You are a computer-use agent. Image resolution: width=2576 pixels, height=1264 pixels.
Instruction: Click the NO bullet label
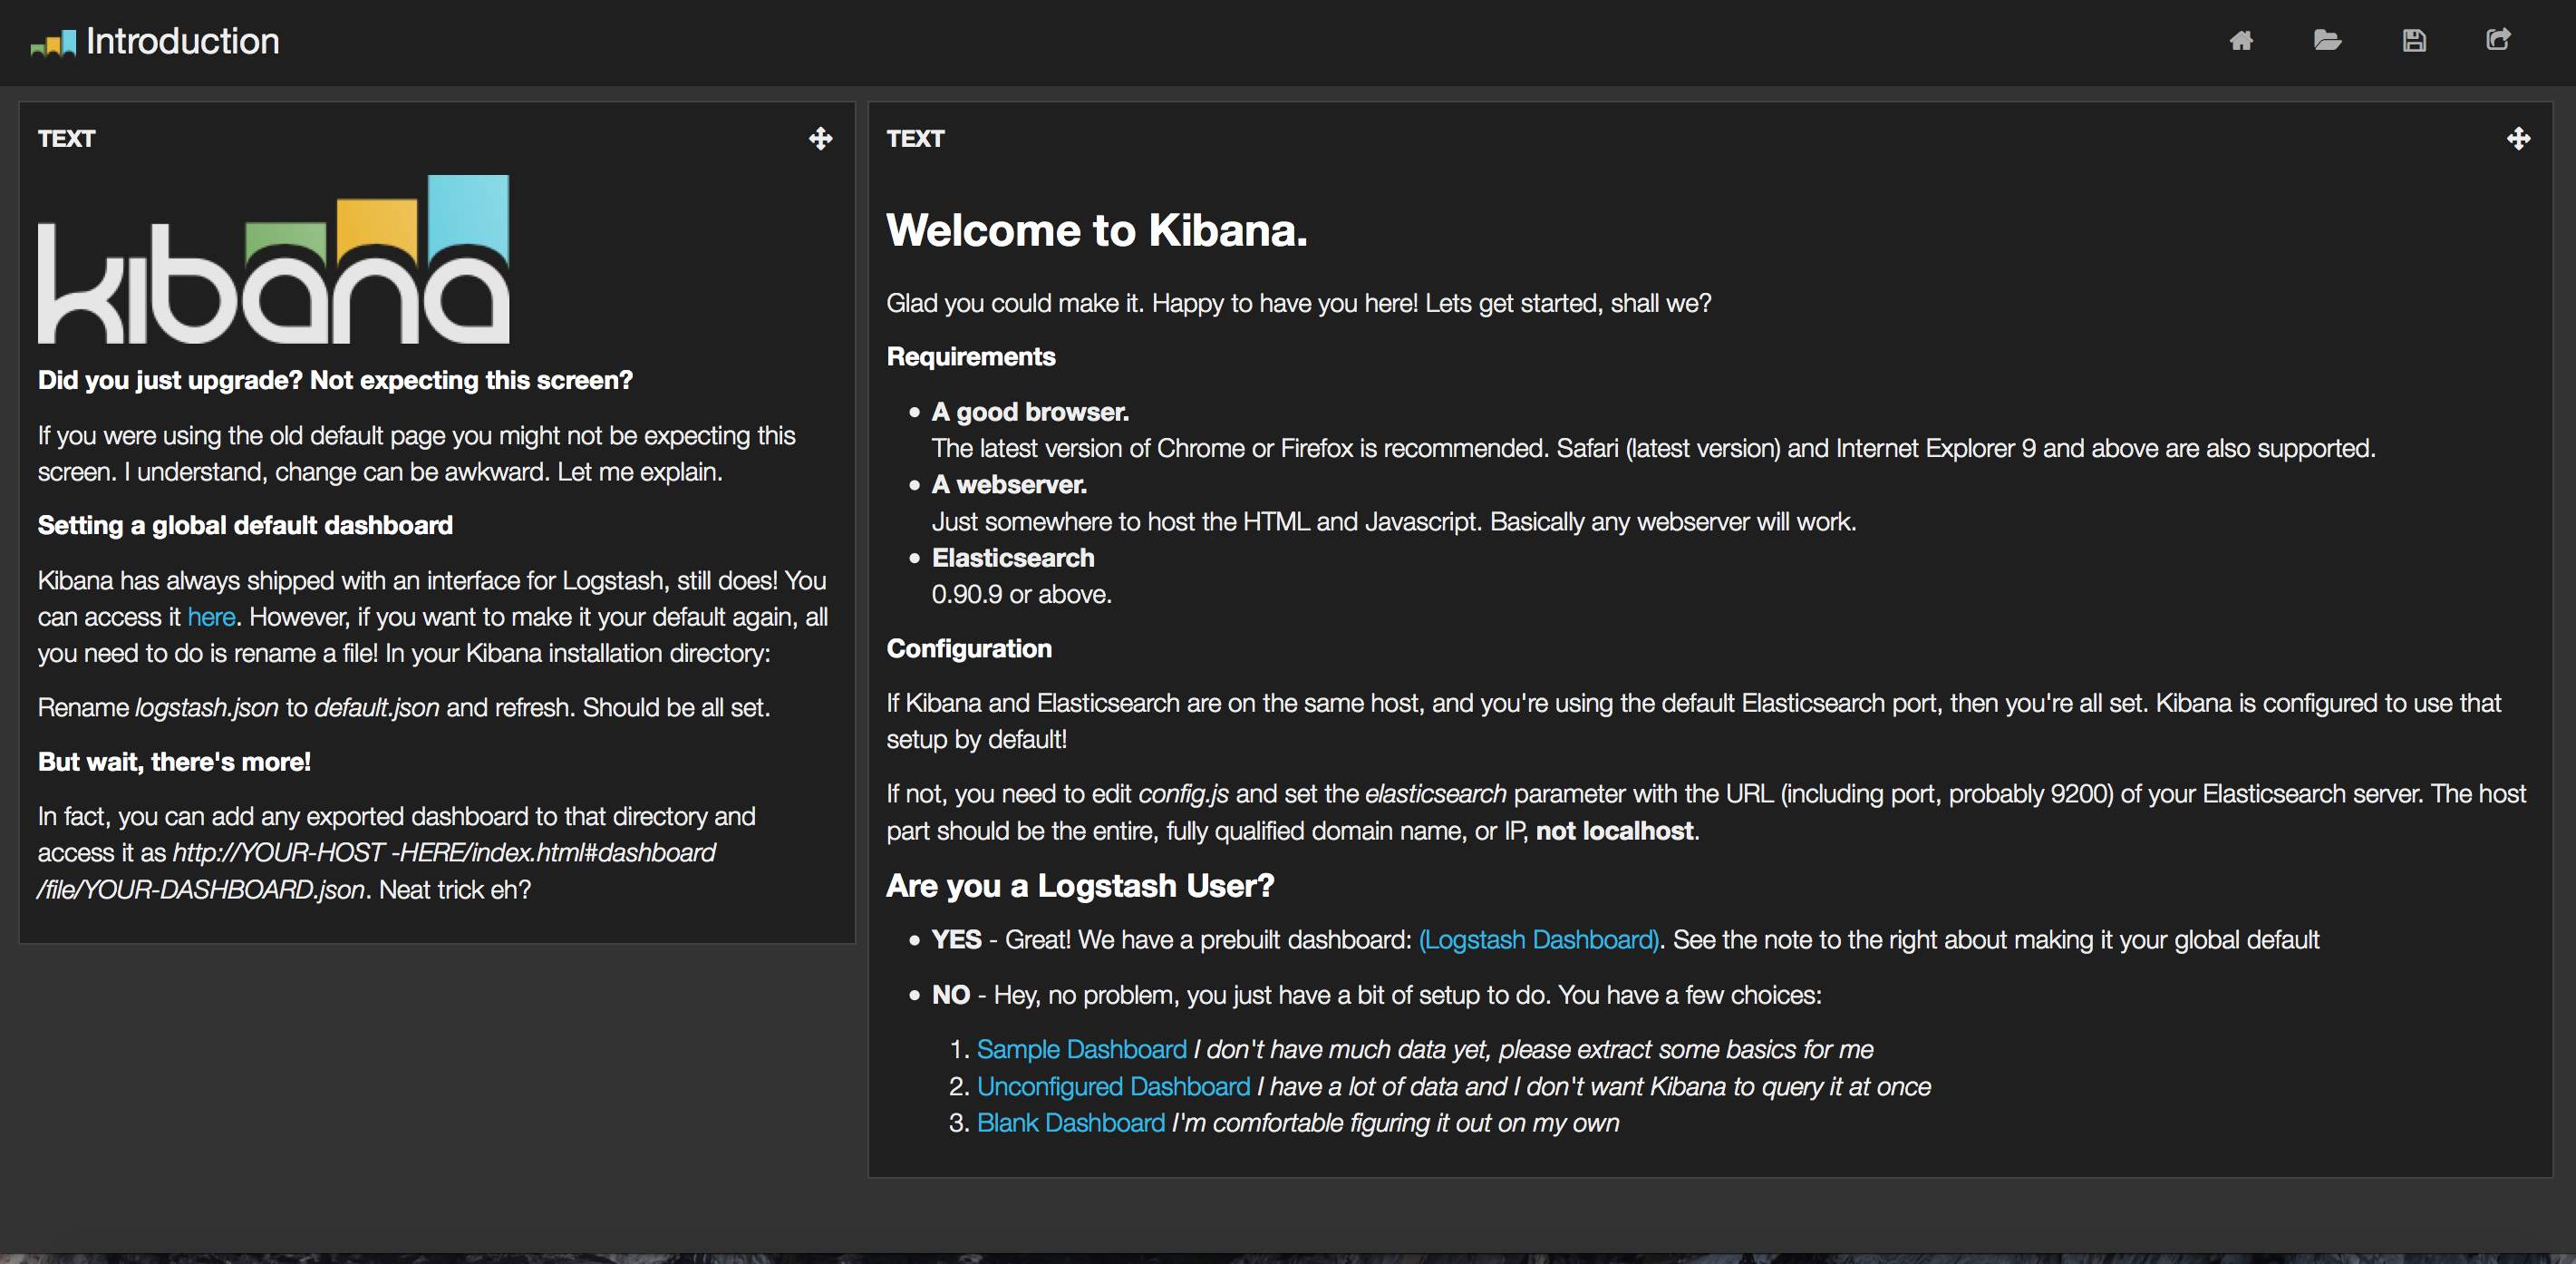coord(950,995)
